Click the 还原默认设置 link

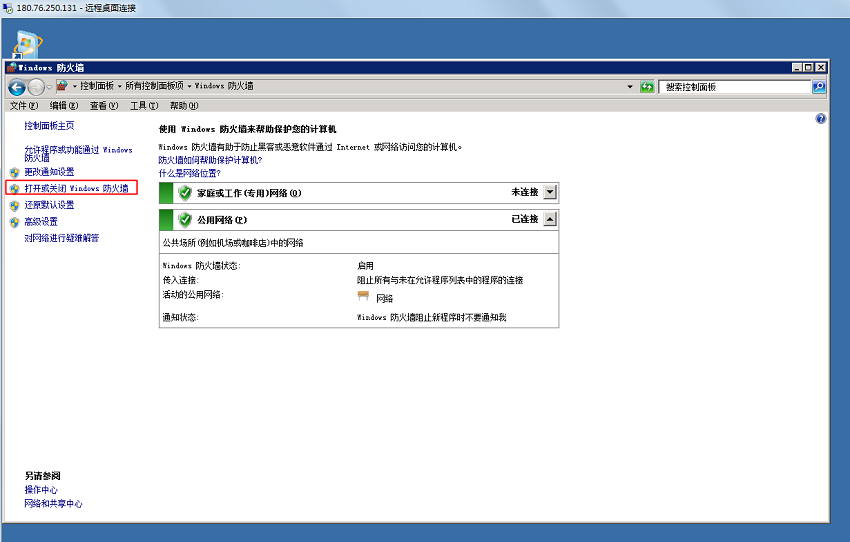pos(49,205)
